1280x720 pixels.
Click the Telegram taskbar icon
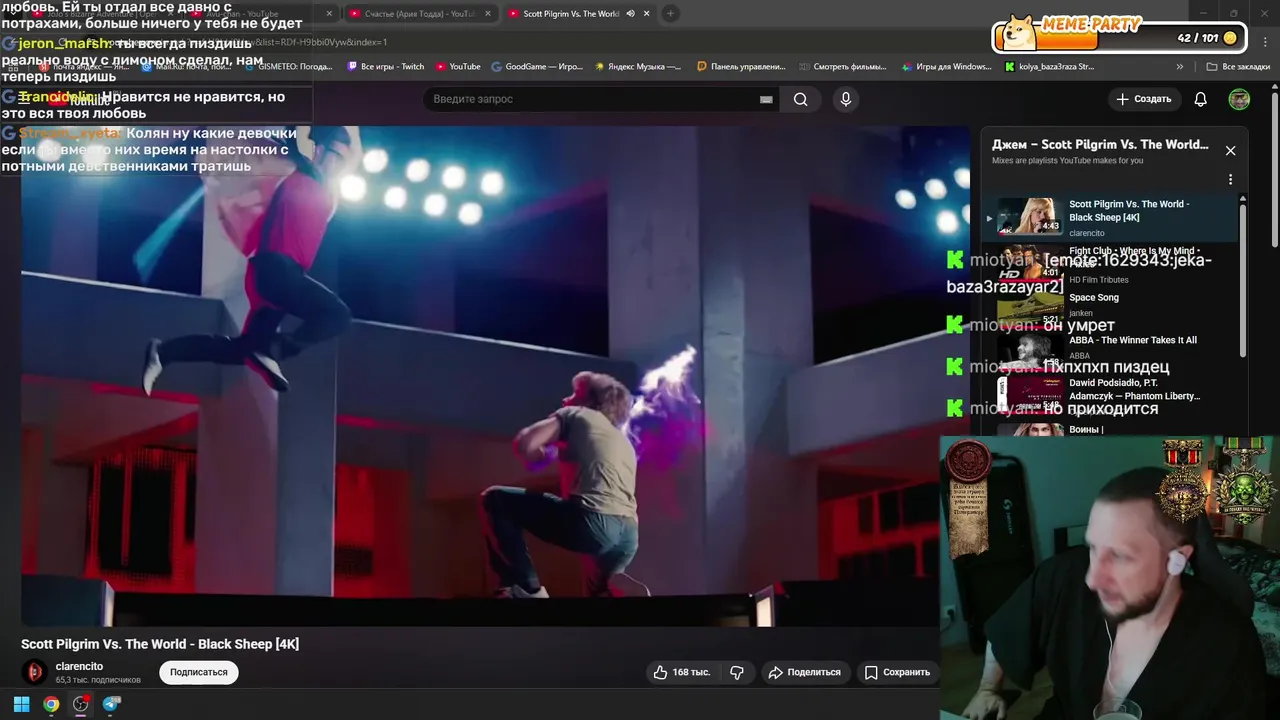[111, 704]
